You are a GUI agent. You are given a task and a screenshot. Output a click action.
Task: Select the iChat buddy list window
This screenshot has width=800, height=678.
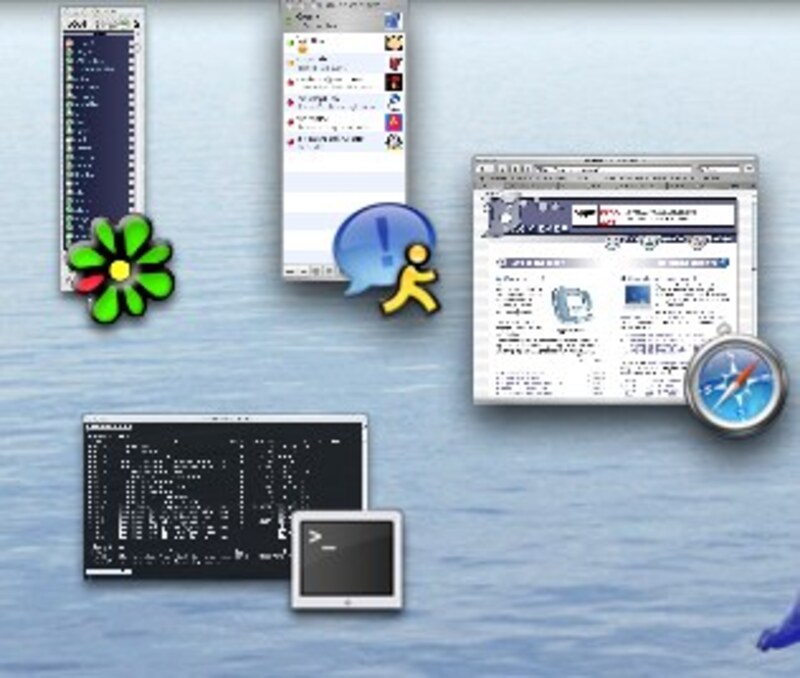[344, 139]
